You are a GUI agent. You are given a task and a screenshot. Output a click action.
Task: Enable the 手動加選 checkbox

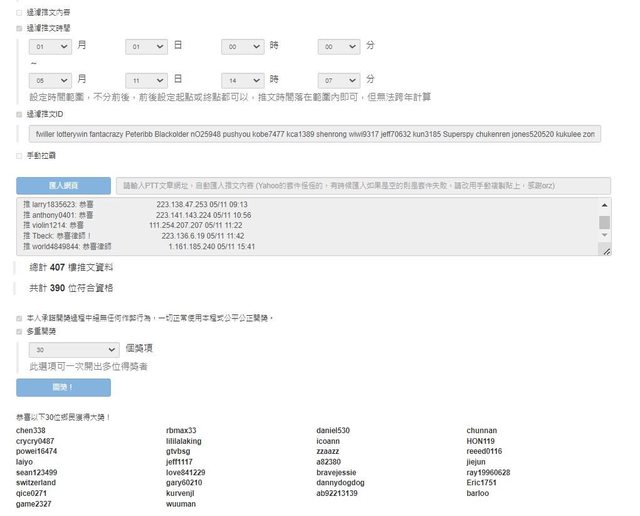click(x=19, y=156)
